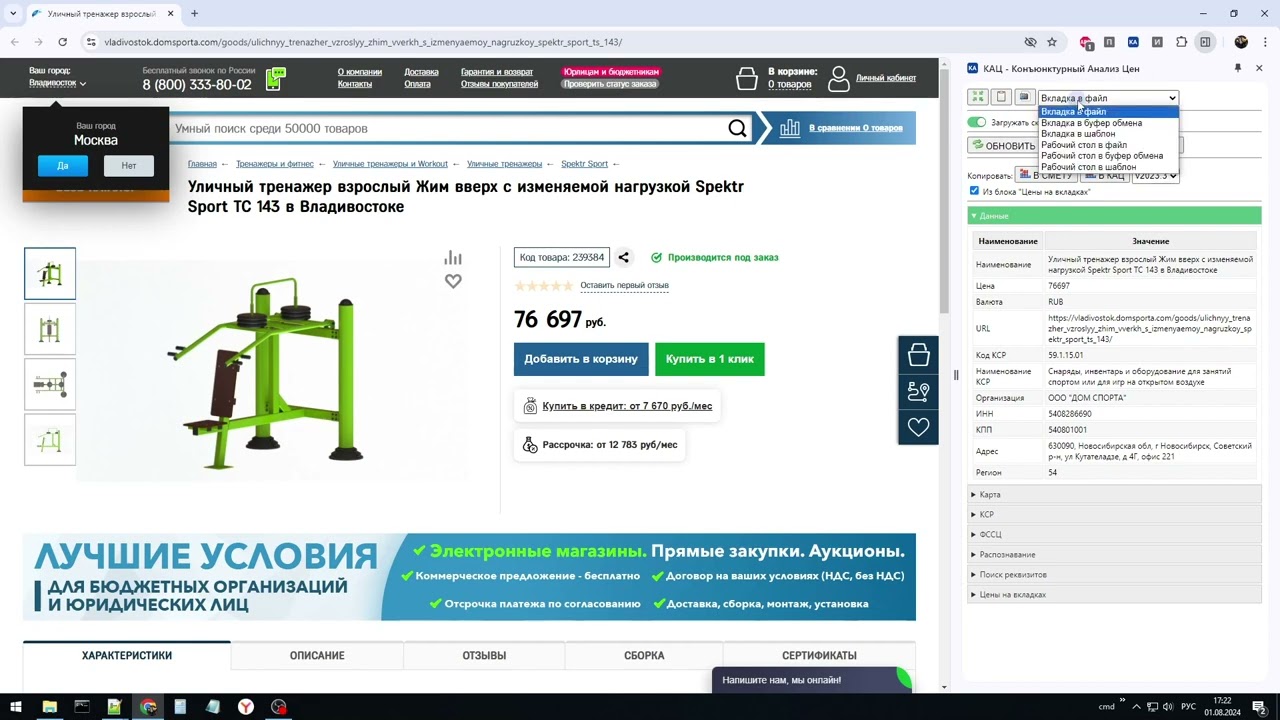Screen dimensions: 1280x720
Task: Share the product via the share icon
Action: click(624, 257)
